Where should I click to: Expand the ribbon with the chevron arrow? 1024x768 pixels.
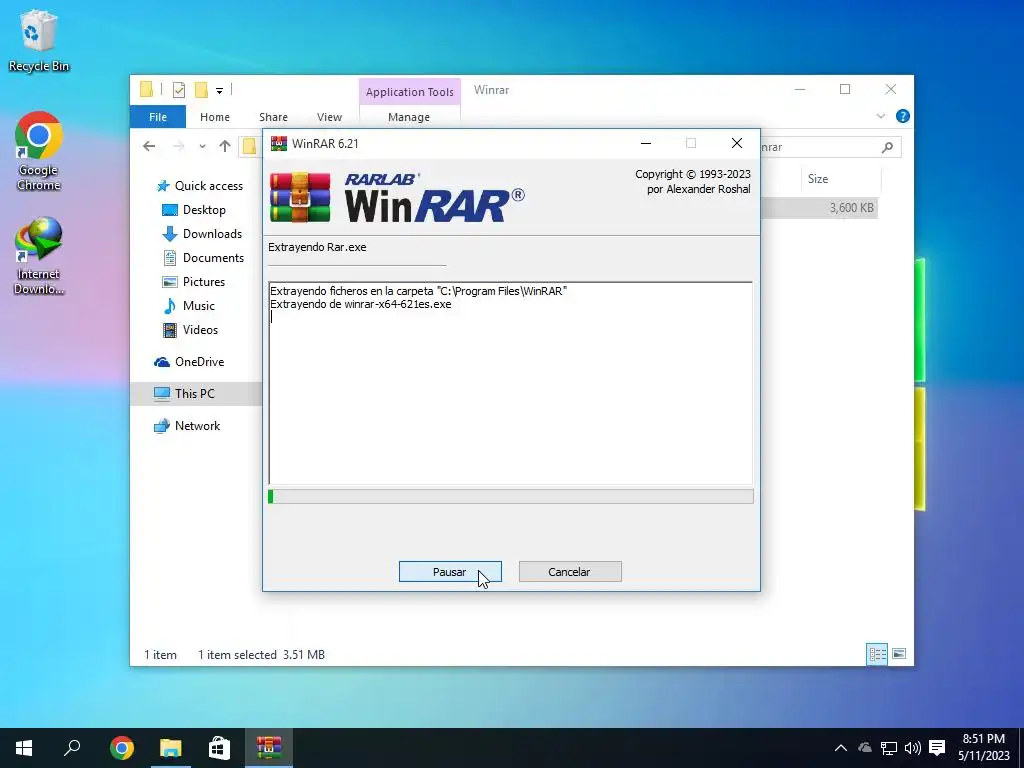click(880, 116)
